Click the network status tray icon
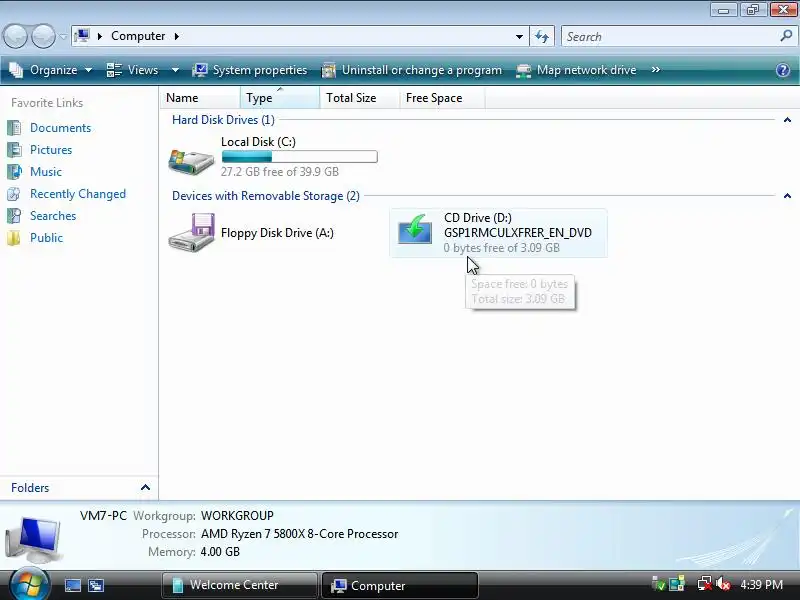Screen dimensions: 800x600 tap(705, 584)
